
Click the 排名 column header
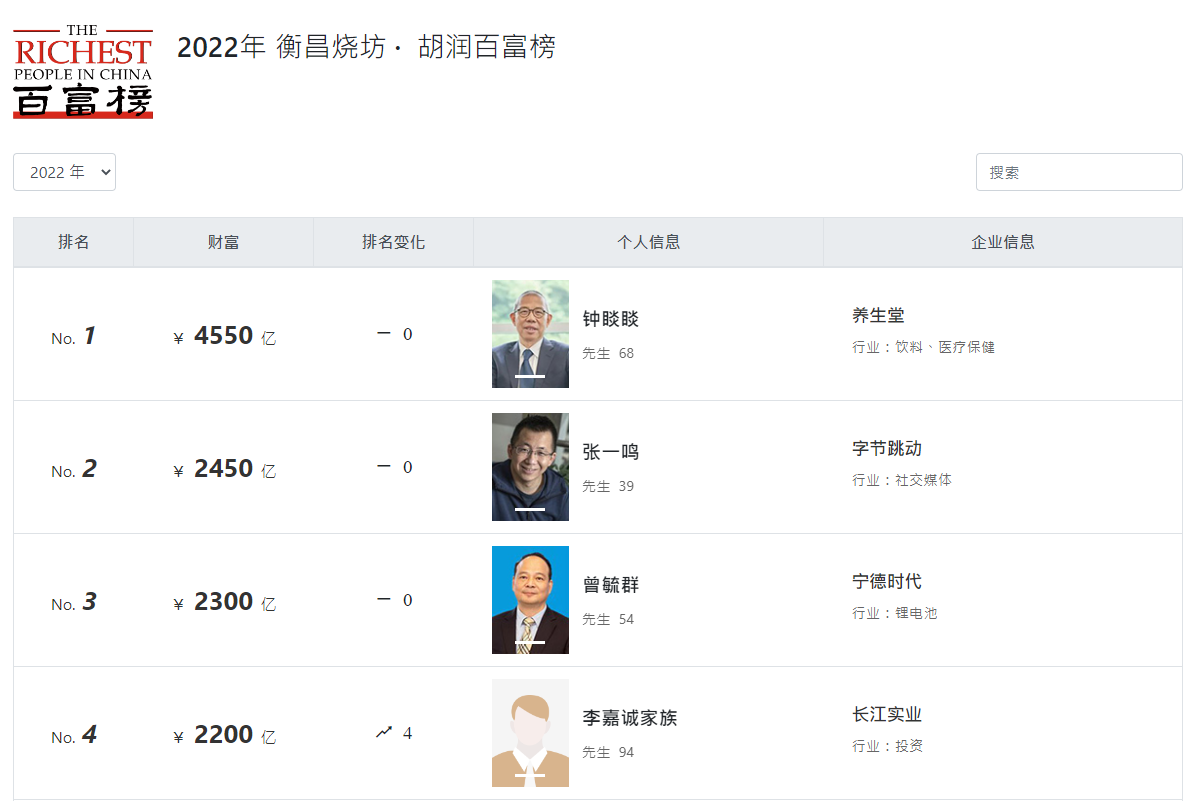(x=73, y=242)
